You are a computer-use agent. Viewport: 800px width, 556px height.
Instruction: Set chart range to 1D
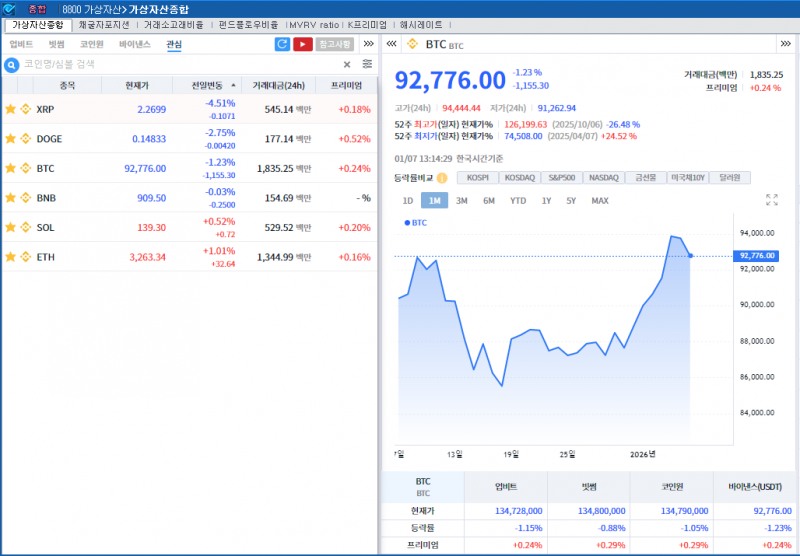[x=408, y=200]
